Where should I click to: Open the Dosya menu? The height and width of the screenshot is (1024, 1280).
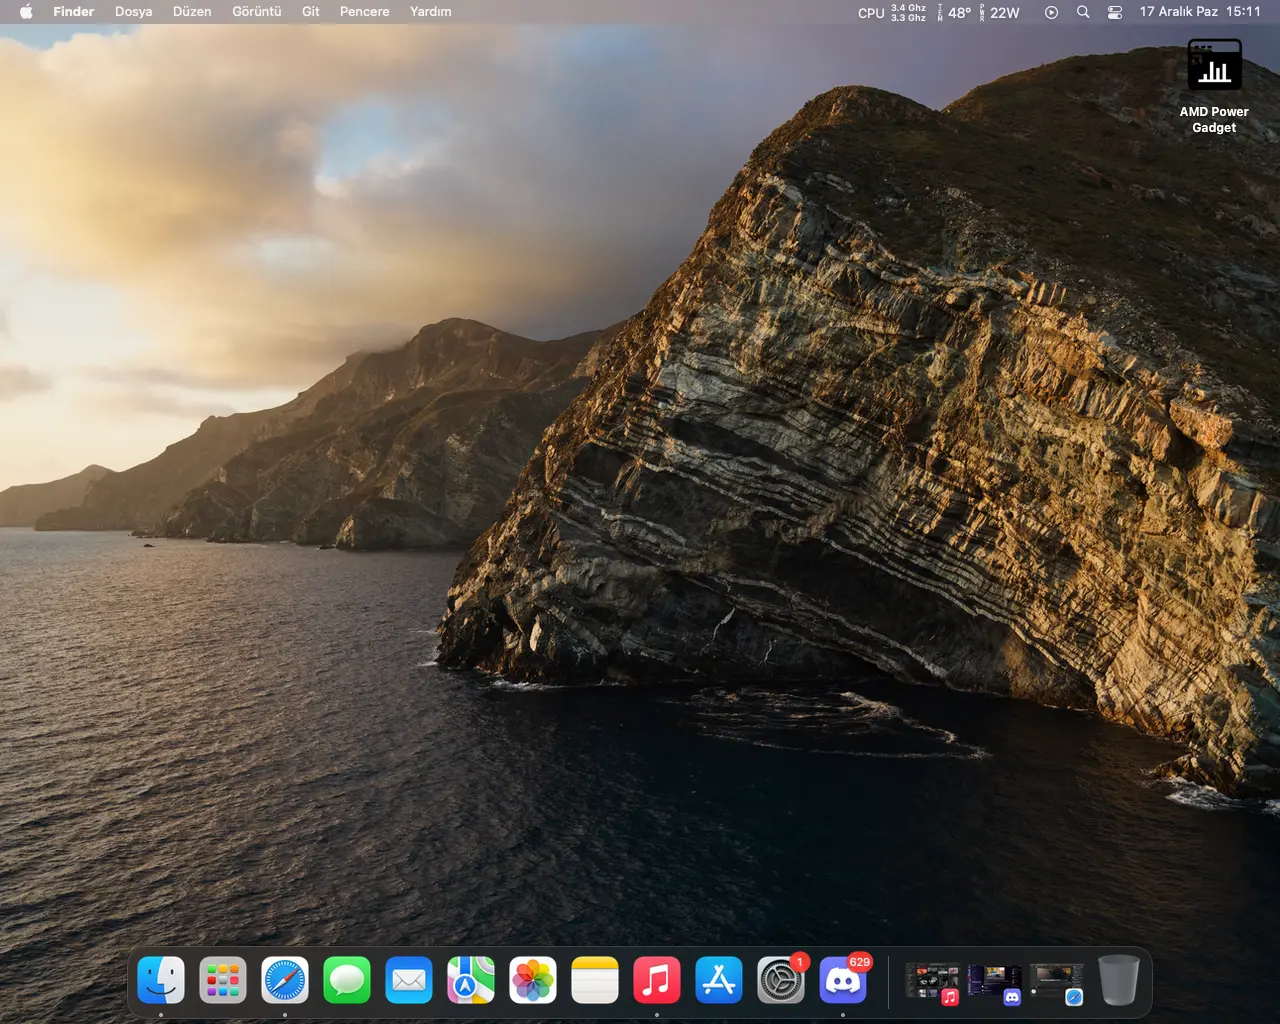(133, 12)
